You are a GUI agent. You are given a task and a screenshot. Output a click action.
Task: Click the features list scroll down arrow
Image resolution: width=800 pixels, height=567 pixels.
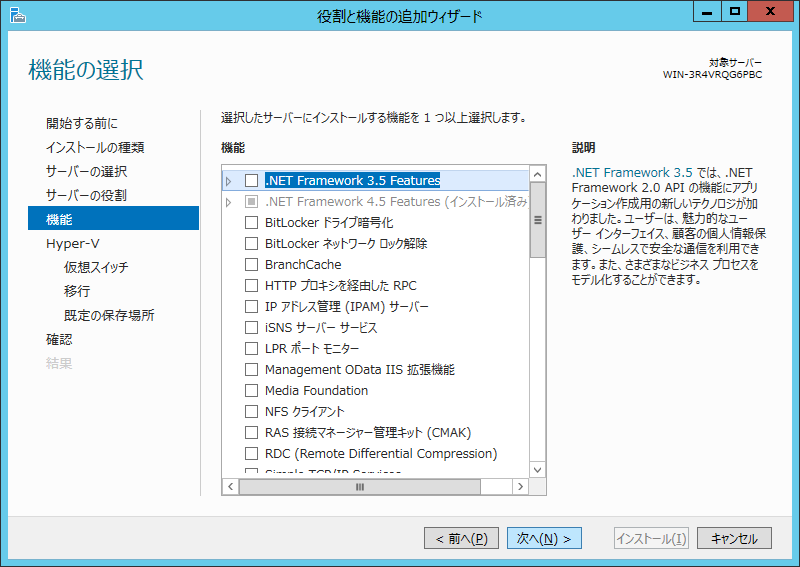(x=537, y=470)
